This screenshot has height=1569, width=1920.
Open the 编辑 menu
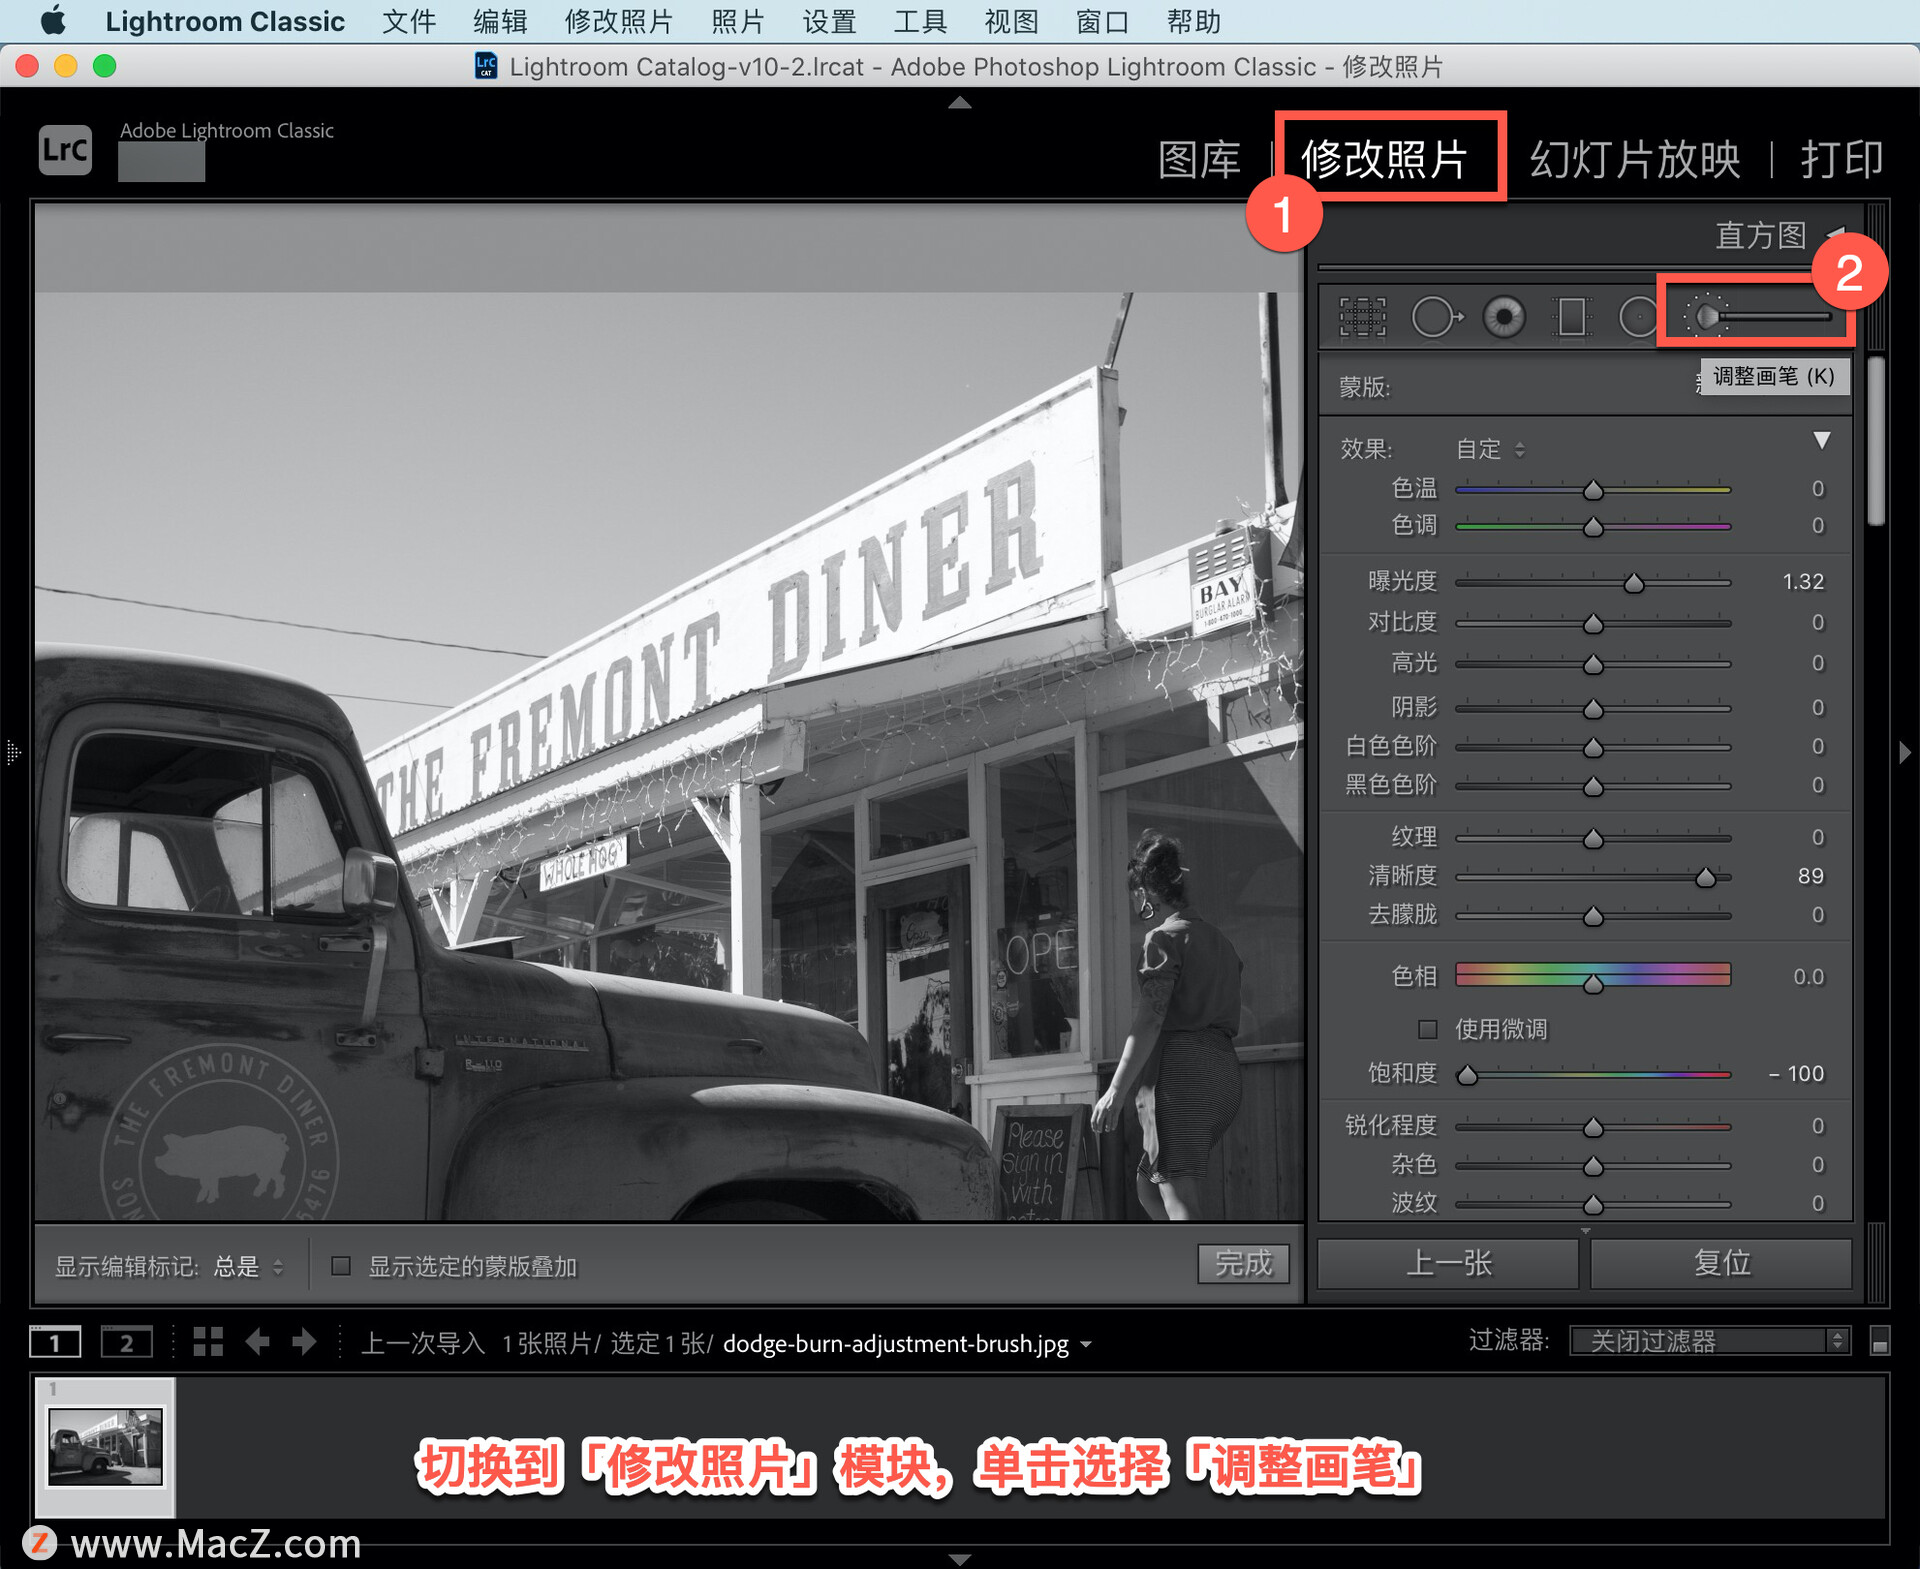[500, 21]
